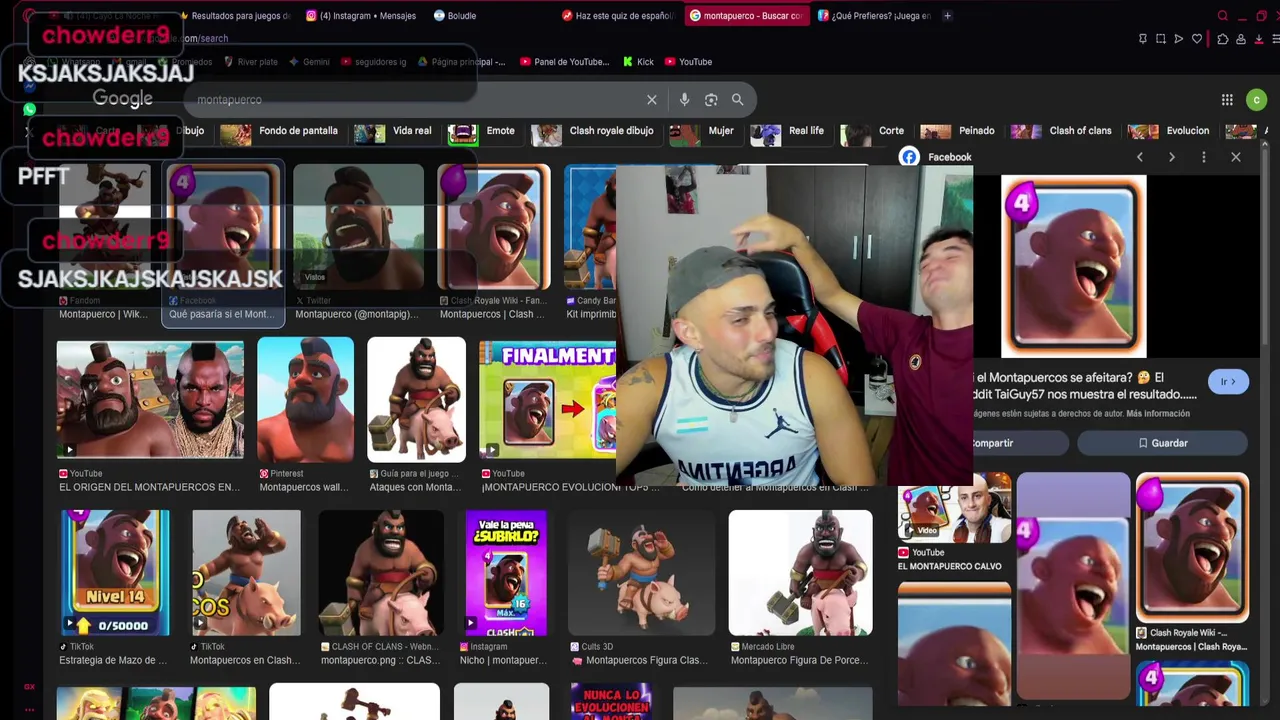Open the Vale la pena subirlo Instagram thumbnail
Viewport: 1280px width, 720px height.
pyautogui.click(x=506, y=573)
